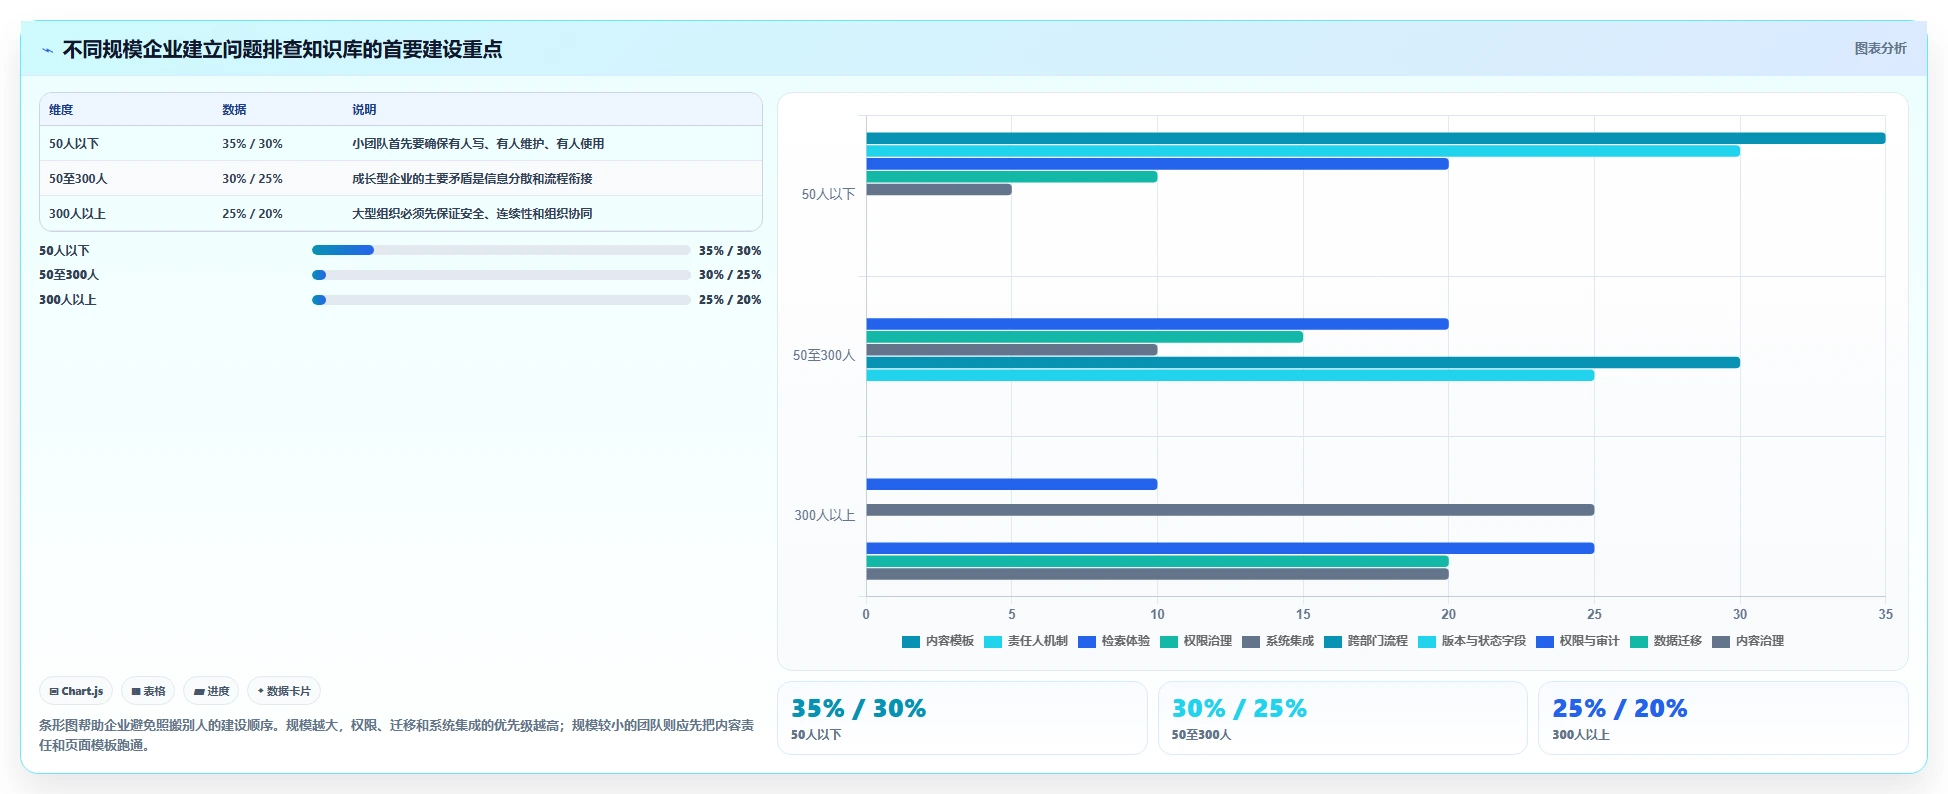Open the 25% / 20% data card
The width and height of the screenshot is (1948, 794).
point(1723,718)
